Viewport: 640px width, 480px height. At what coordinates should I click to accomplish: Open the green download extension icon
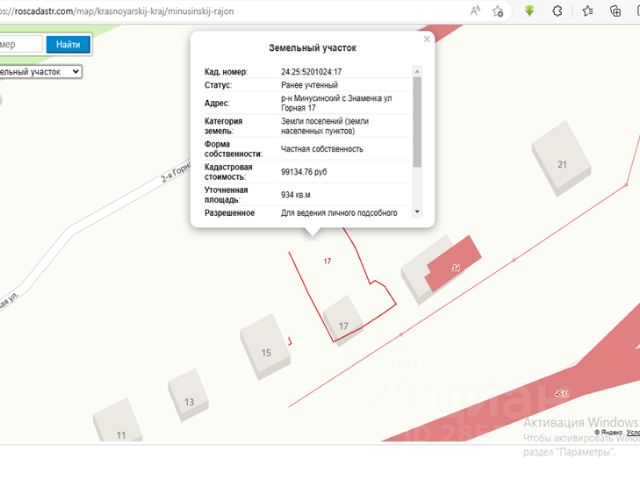[530, 11]
